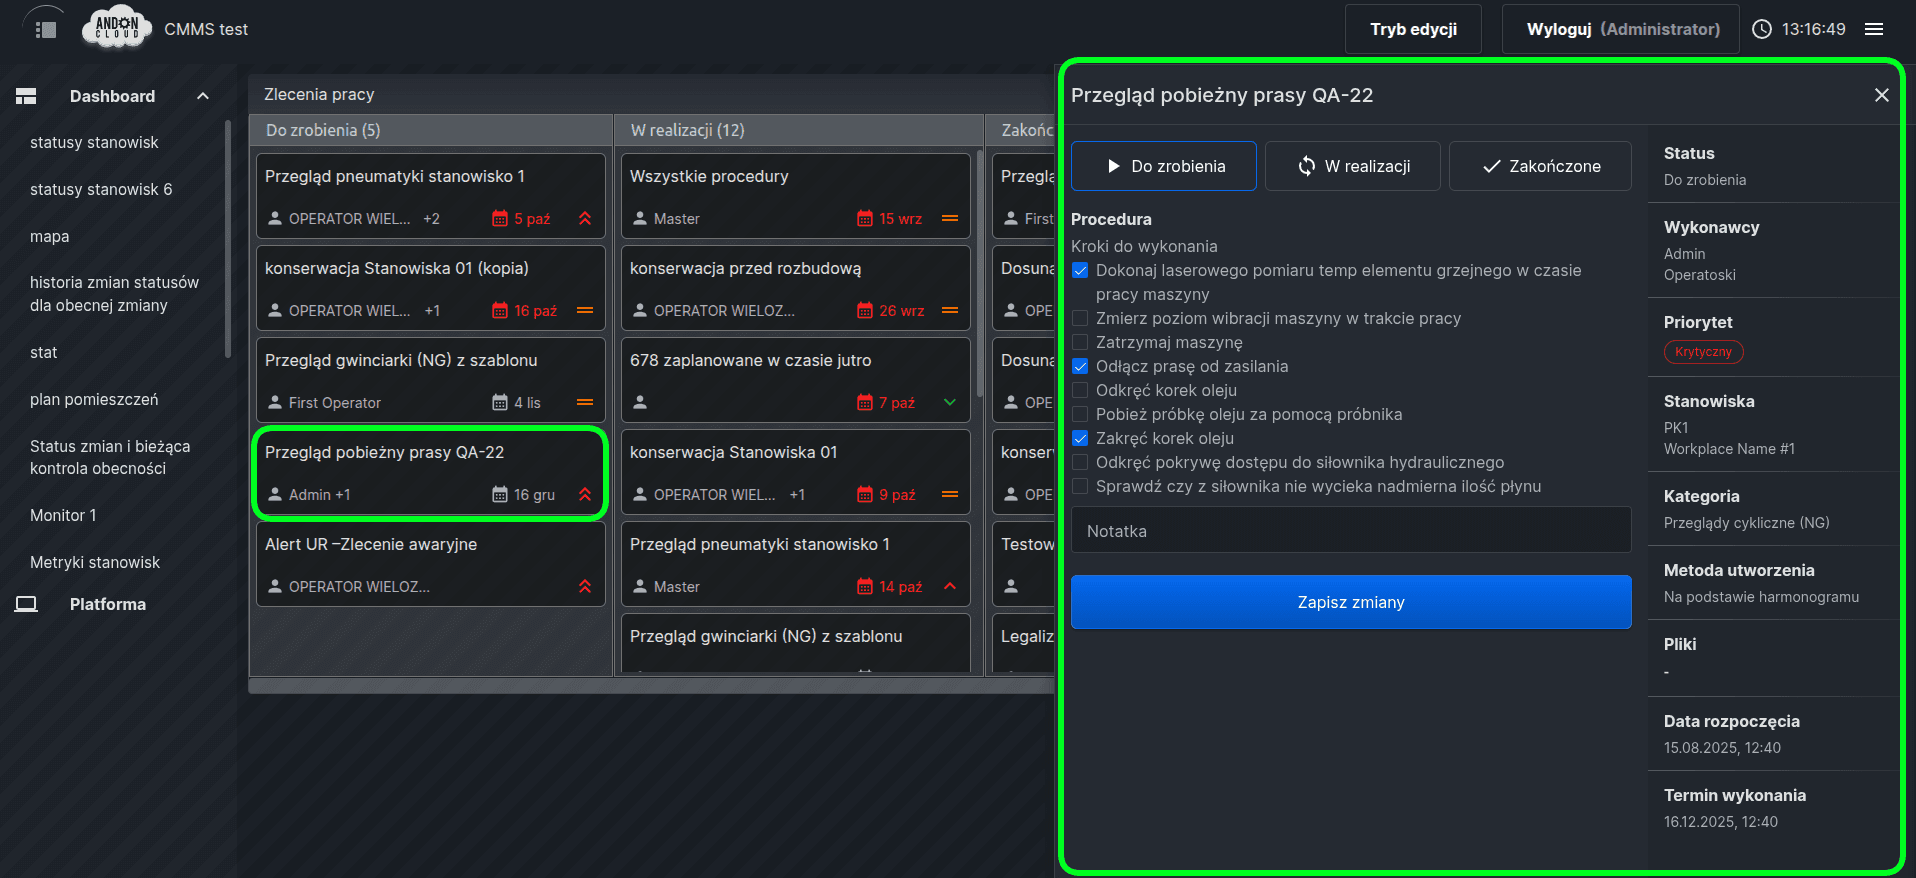Click the 5 paź calendar icon
1916x878 pixels.
[500, 219]
